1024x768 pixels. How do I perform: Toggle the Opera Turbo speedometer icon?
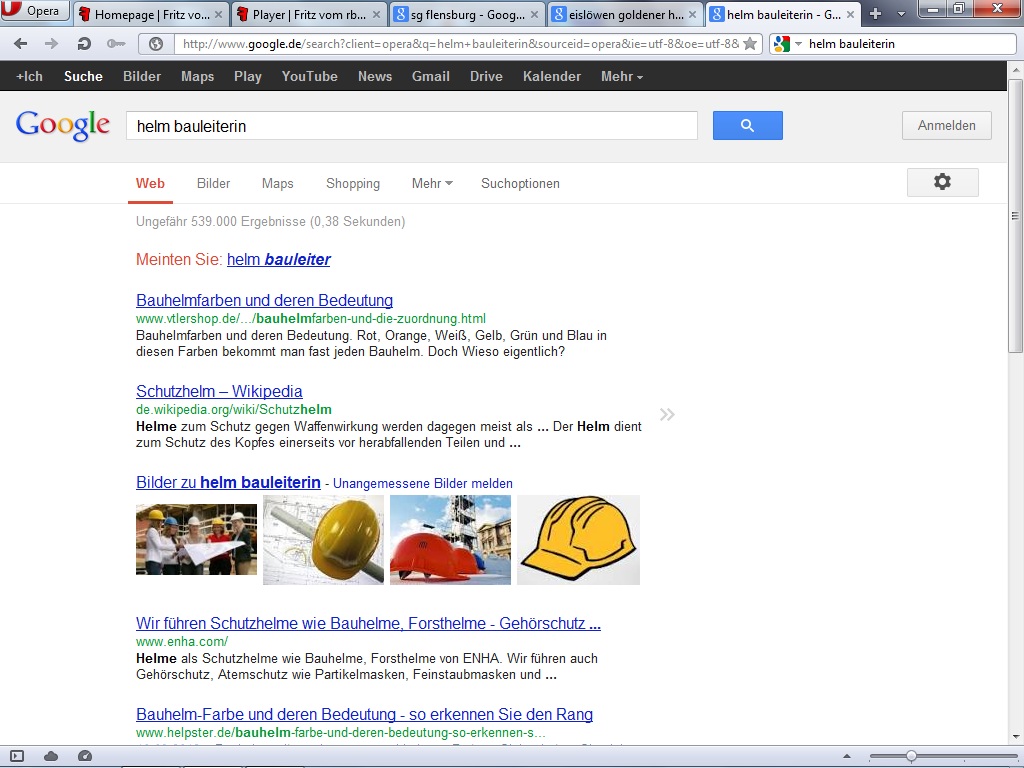tap(85, 756)
